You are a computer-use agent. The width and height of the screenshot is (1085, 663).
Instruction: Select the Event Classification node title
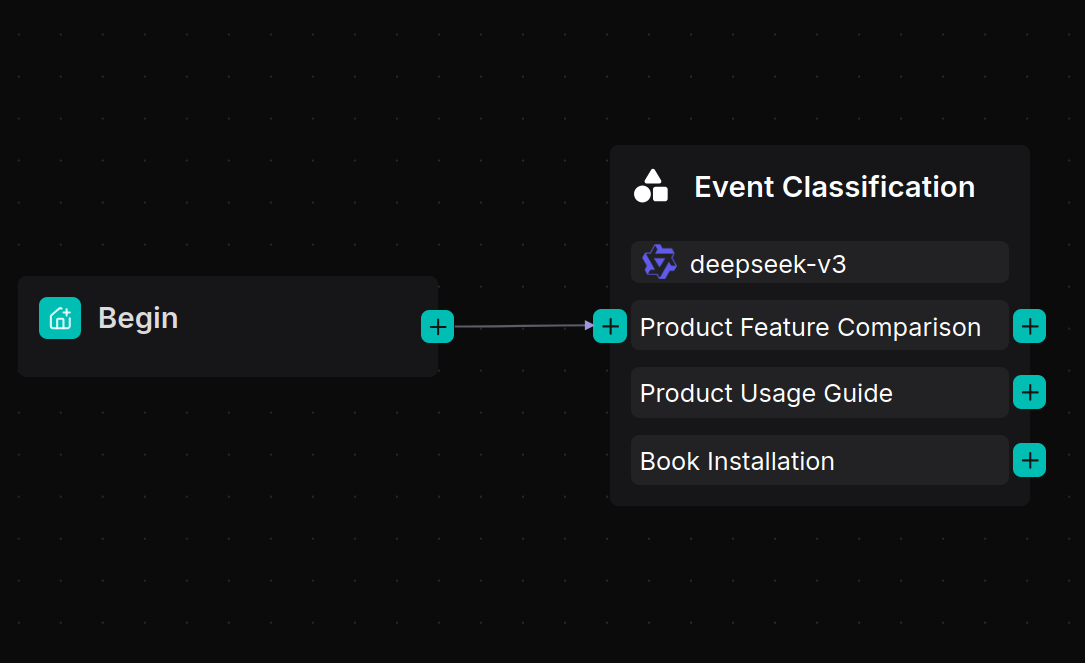coord(835,187)
